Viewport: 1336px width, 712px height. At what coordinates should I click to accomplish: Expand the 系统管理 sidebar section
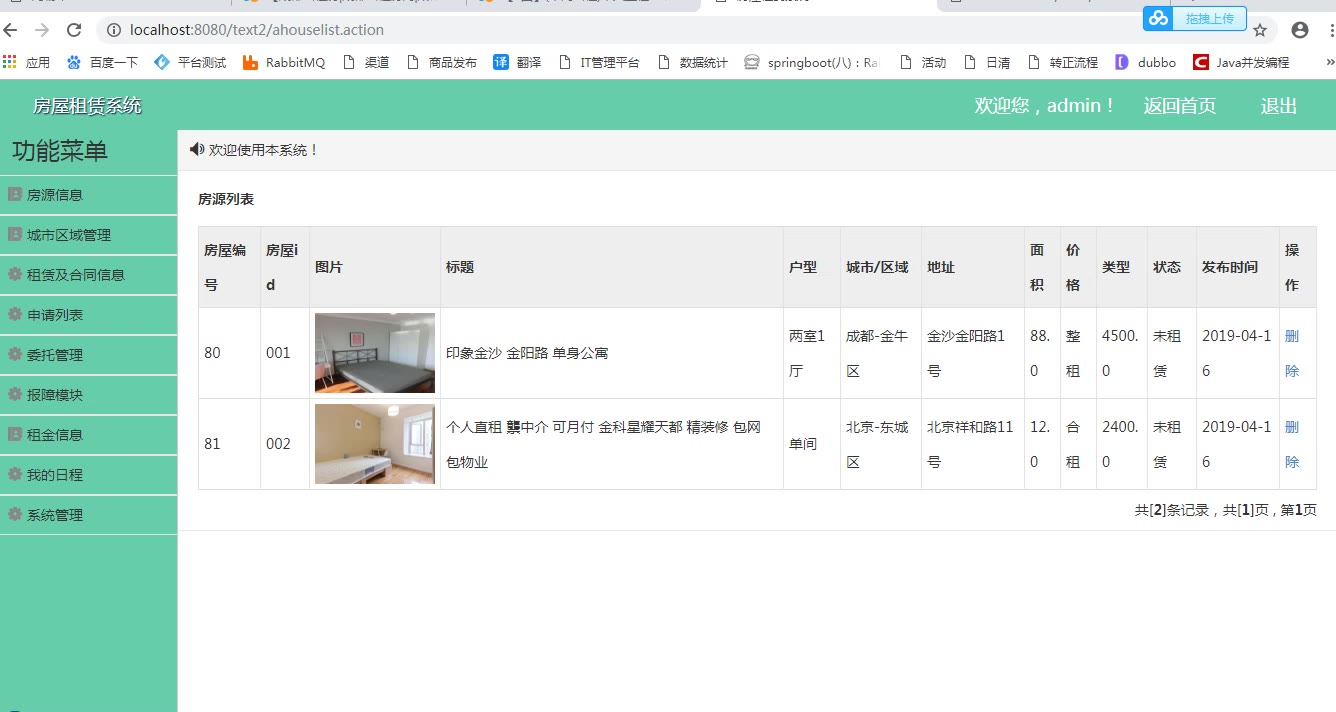[x=54, y=515]
